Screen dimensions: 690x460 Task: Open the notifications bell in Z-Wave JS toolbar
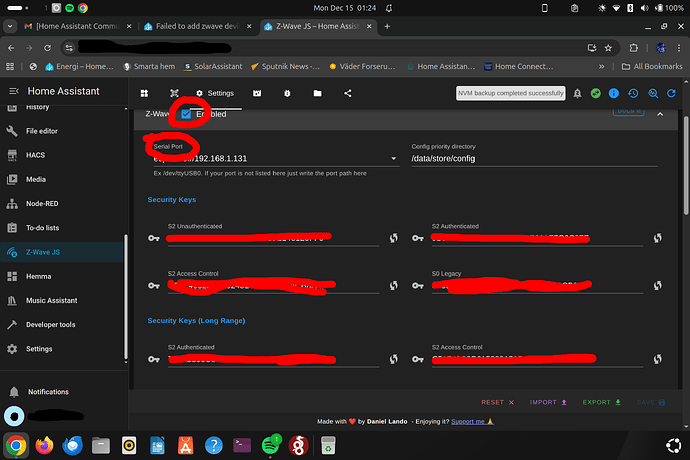pos(577,93)
